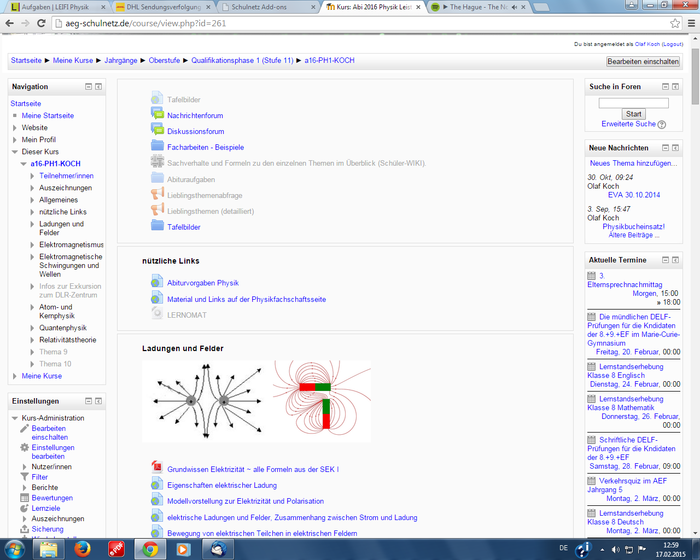Collapse the Navigation block
700x560 pixels.
coord(88,86)
